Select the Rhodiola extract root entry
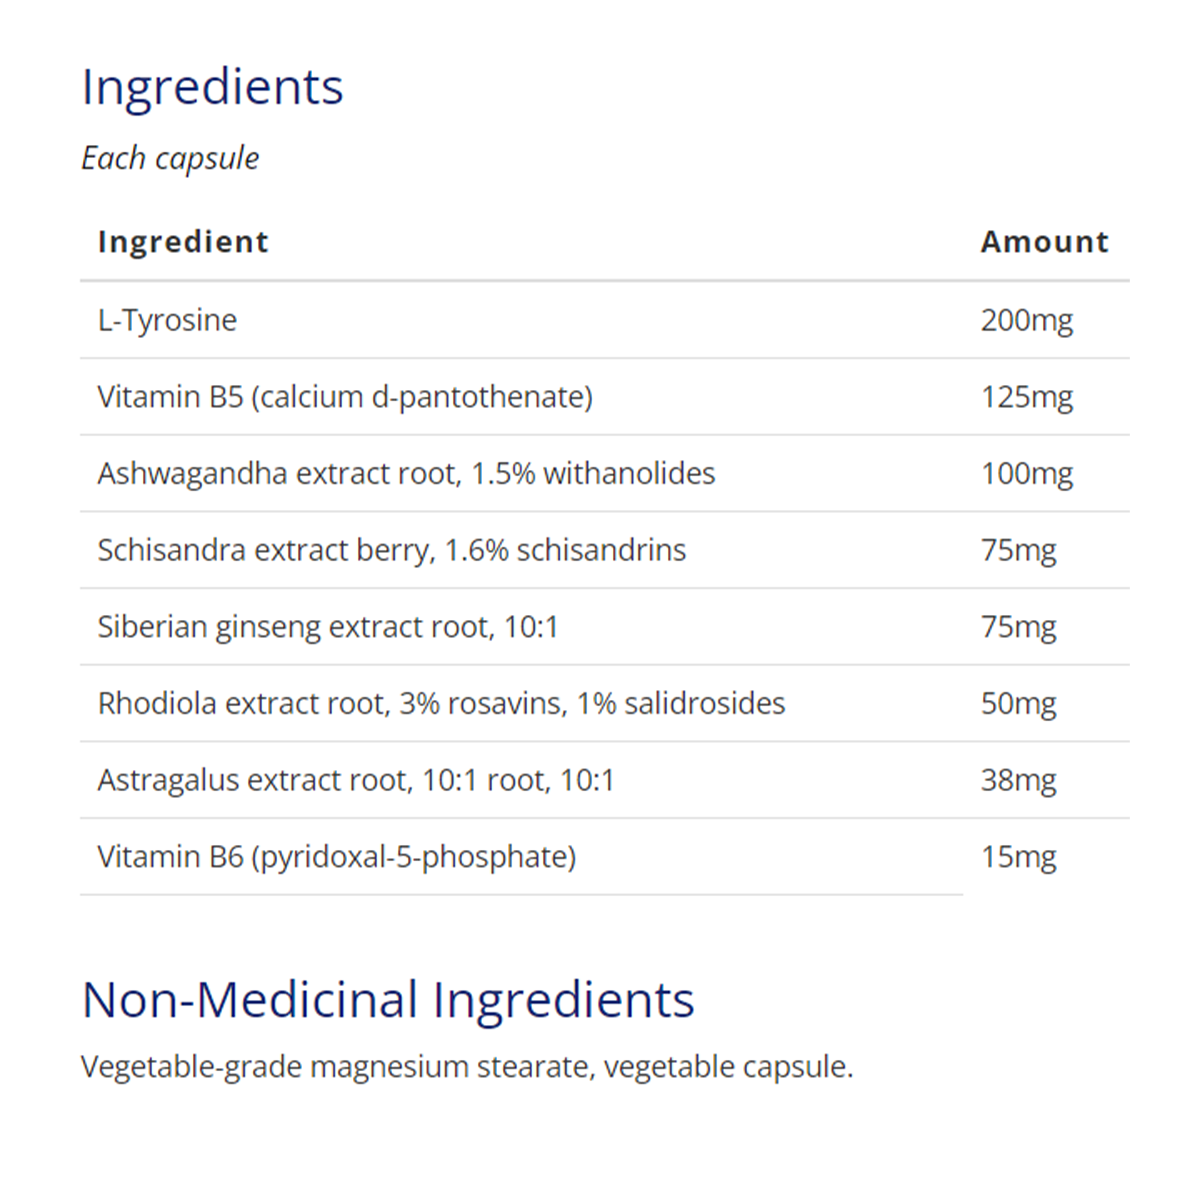Image resolution: width=1200 pixels, height=1200 pixels. click(441, 703)
